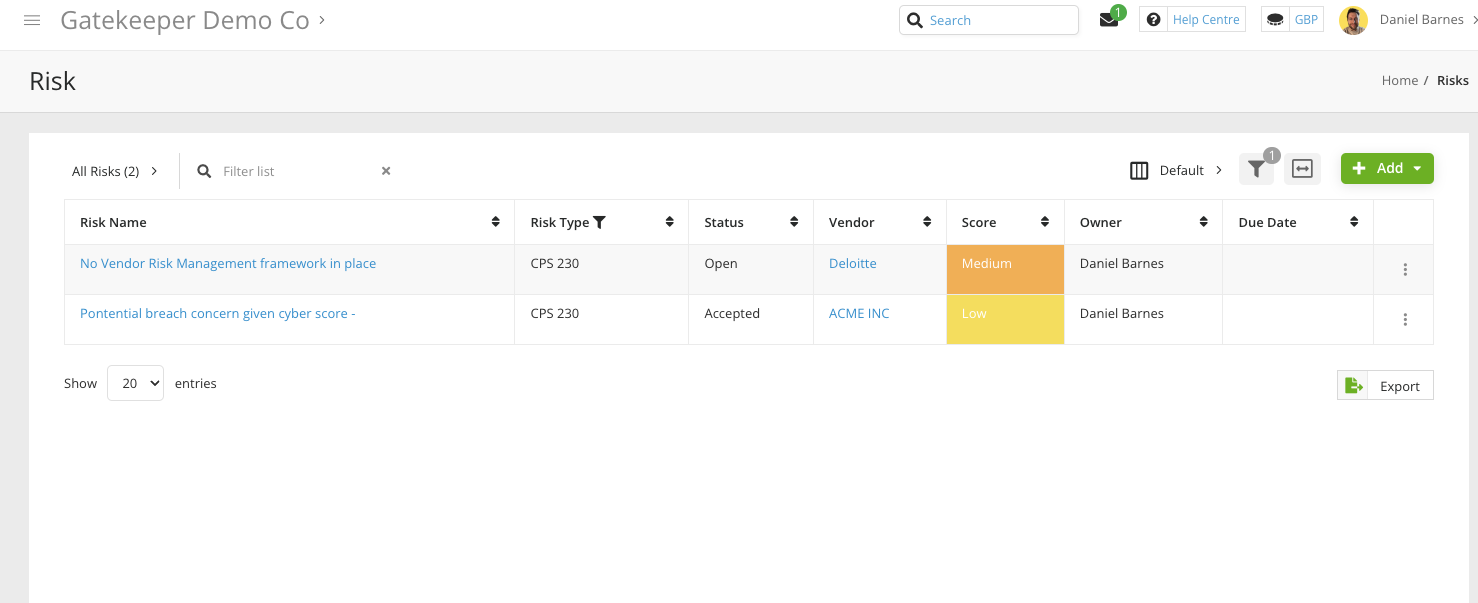Click the filter funnel icon showing one active filter
The width and height of the screenshot is (1478, 603).
click(x=1257, y=169)
